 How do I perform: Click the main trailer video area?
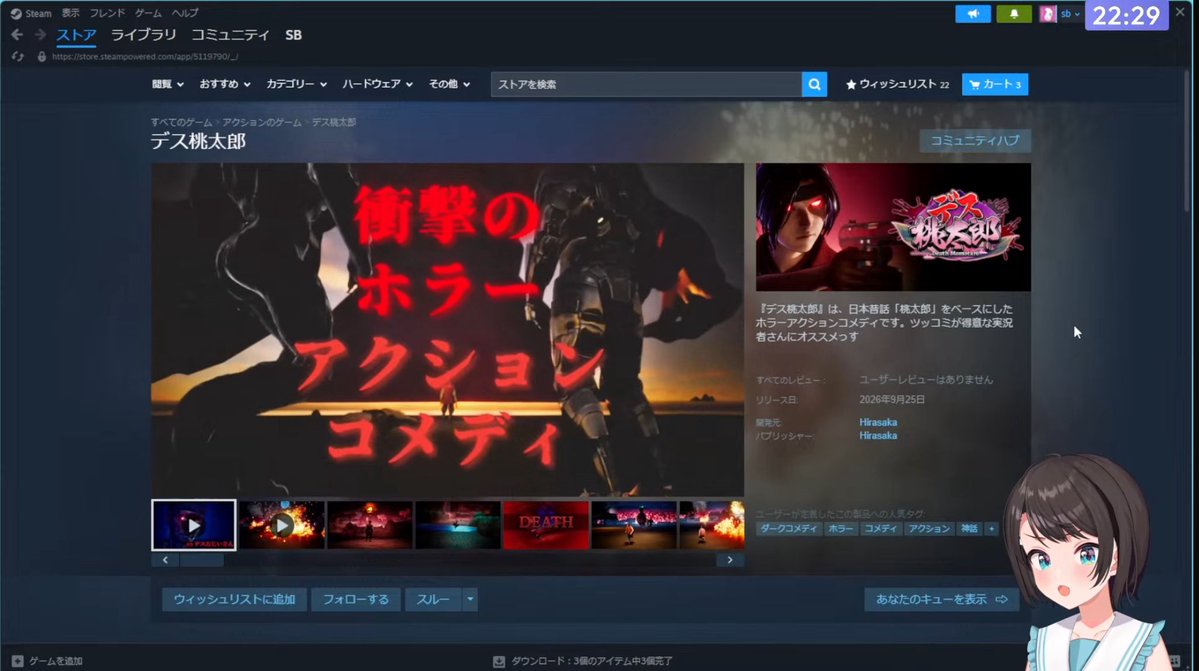tap(447, 329)
